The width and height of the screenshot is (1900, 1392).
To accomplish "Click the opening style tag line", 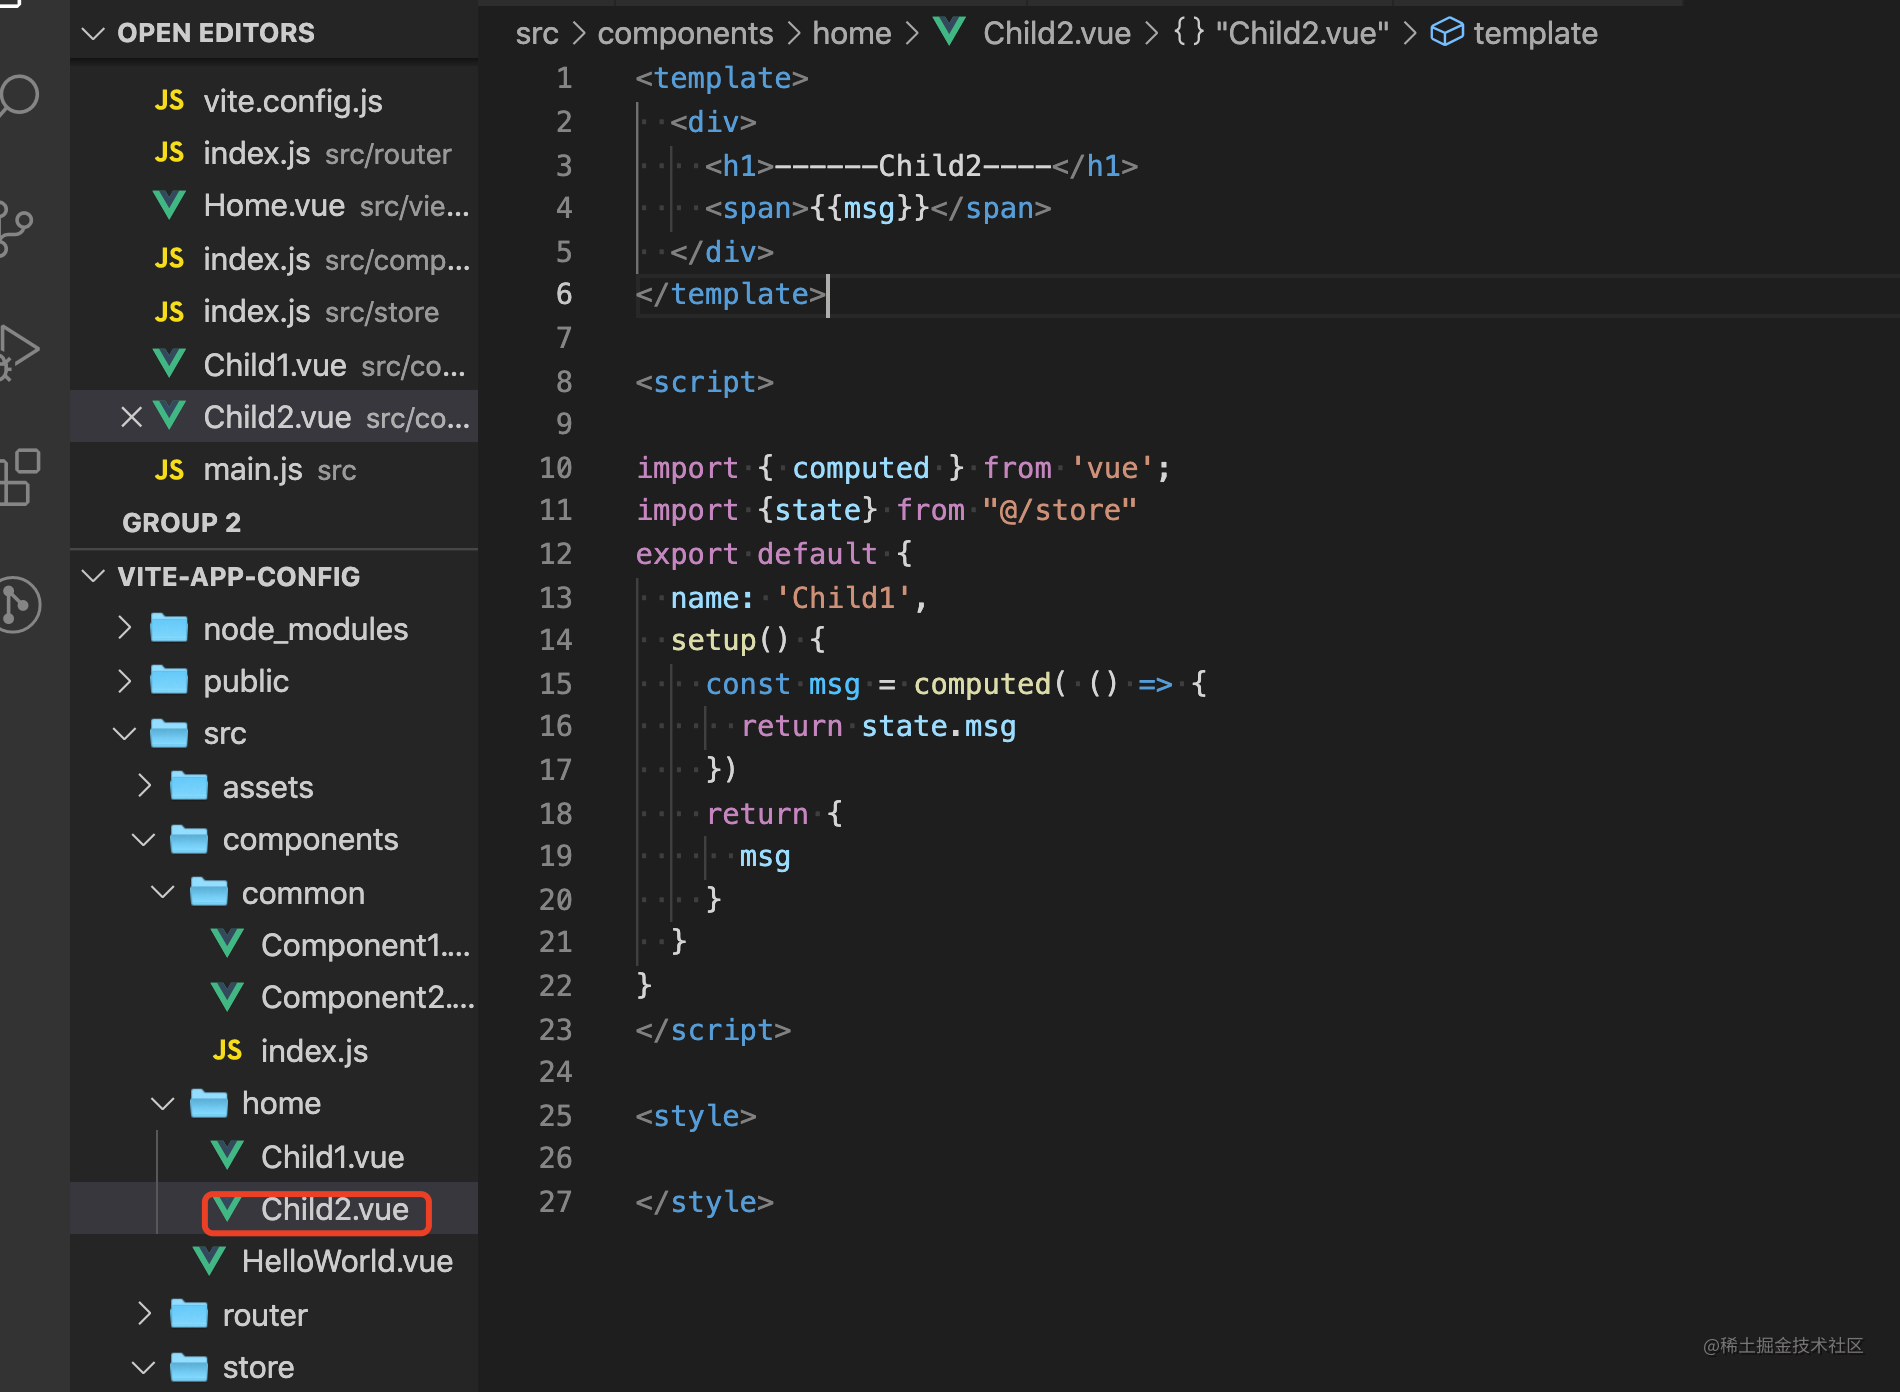I will point(696,1115).
